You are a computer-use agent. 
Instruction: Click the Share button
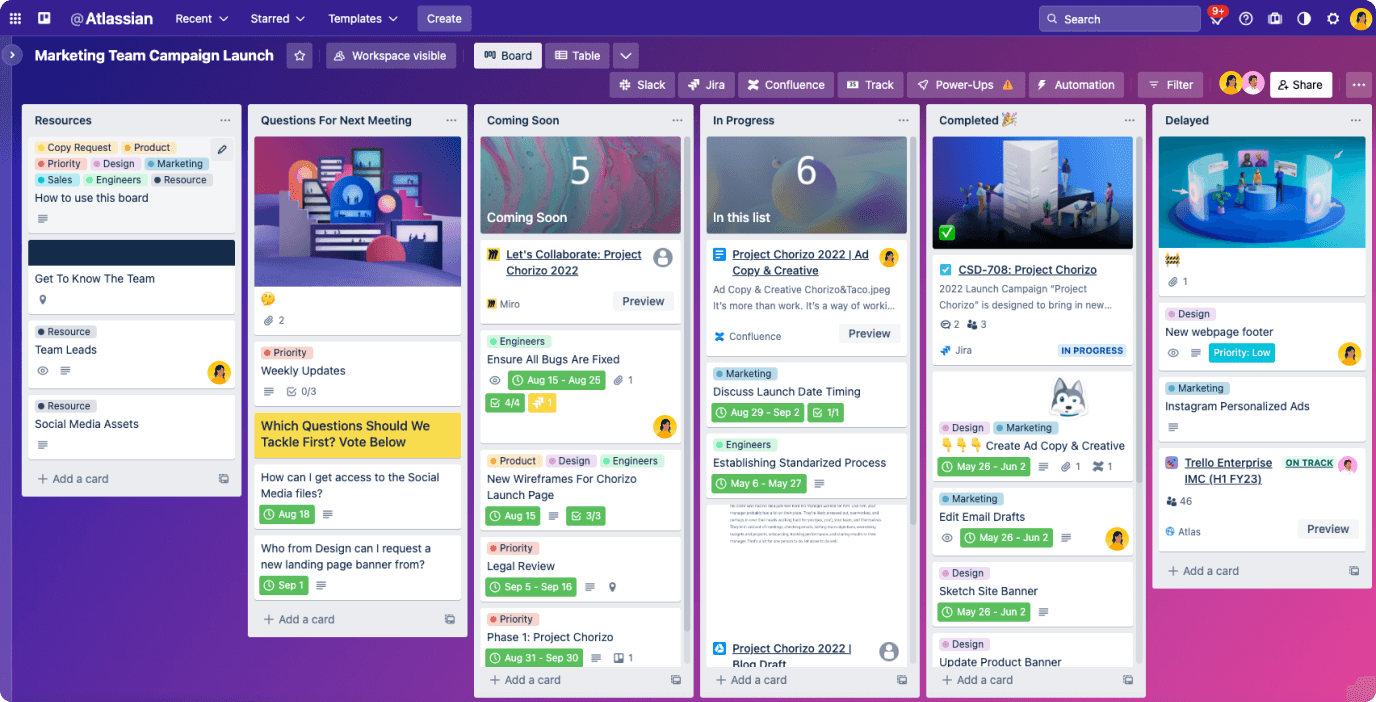(1300, 85)
